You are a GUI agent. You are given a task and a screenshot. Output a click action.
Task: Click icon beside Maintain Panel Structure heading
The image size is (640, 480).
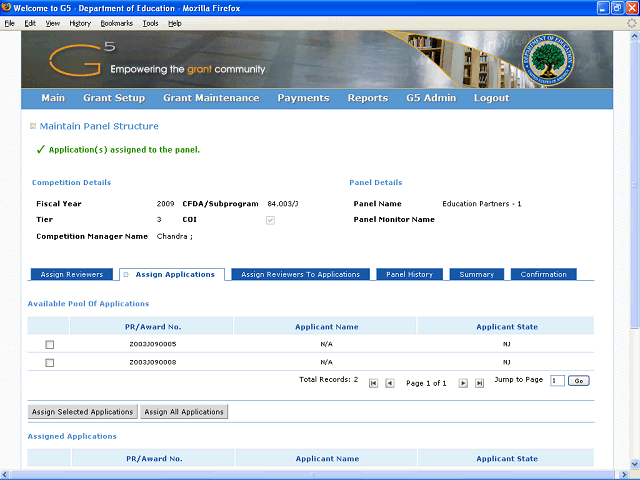point(33,126)
